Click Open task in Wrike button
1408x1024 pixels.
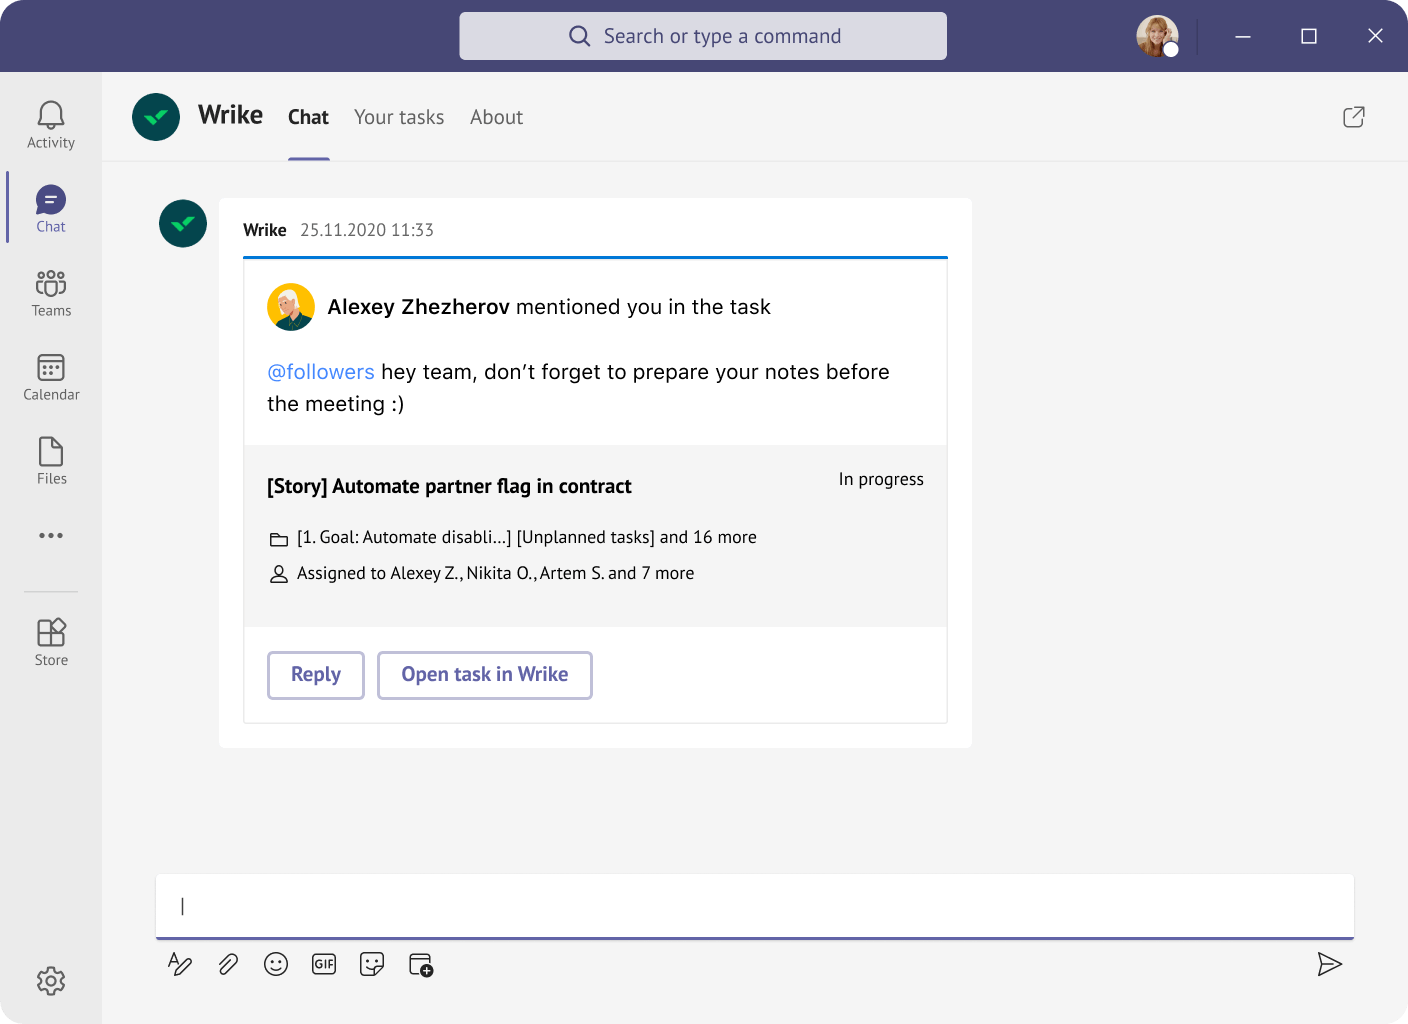point(484,675)
